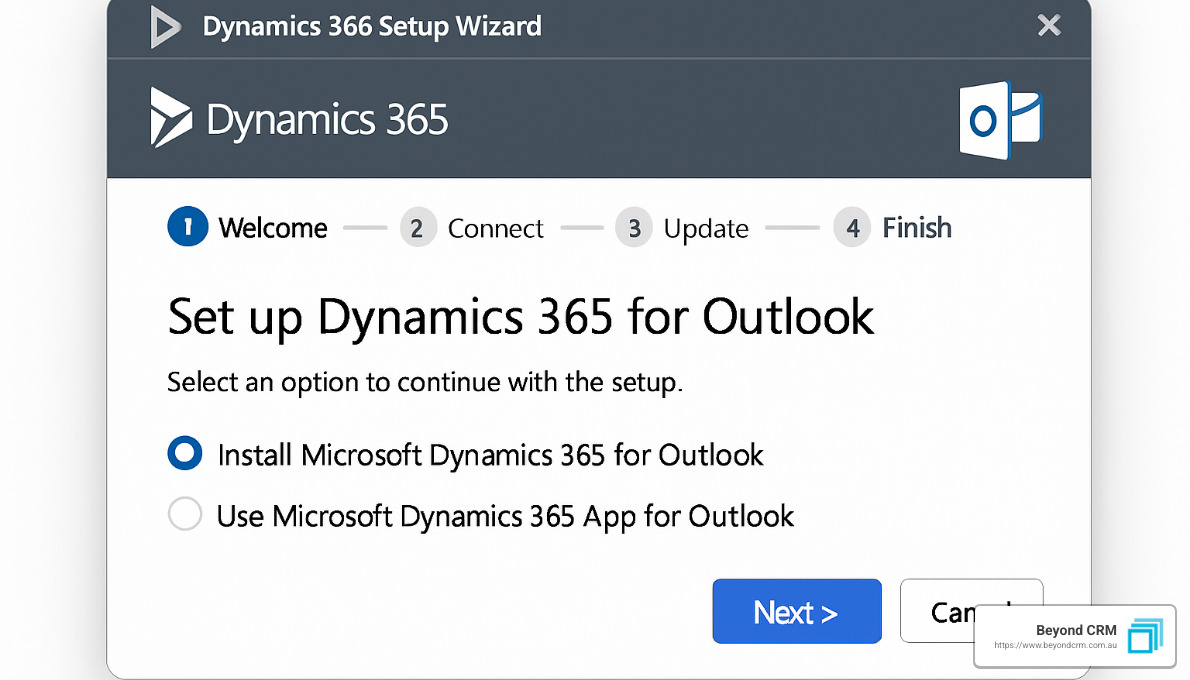Jump to the Connect step label

[495, 229]
